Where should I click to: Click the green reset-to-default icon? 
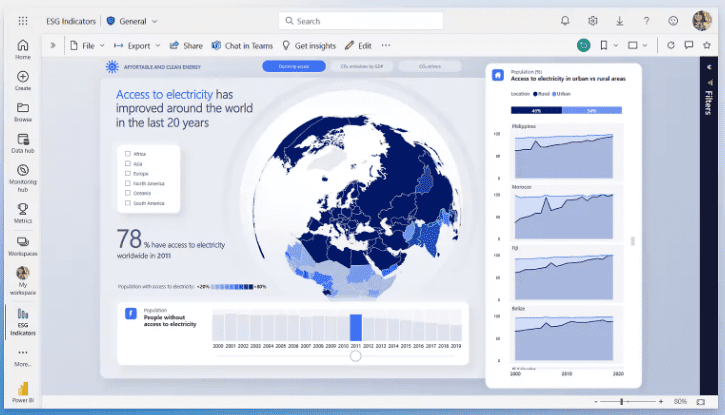584,45
